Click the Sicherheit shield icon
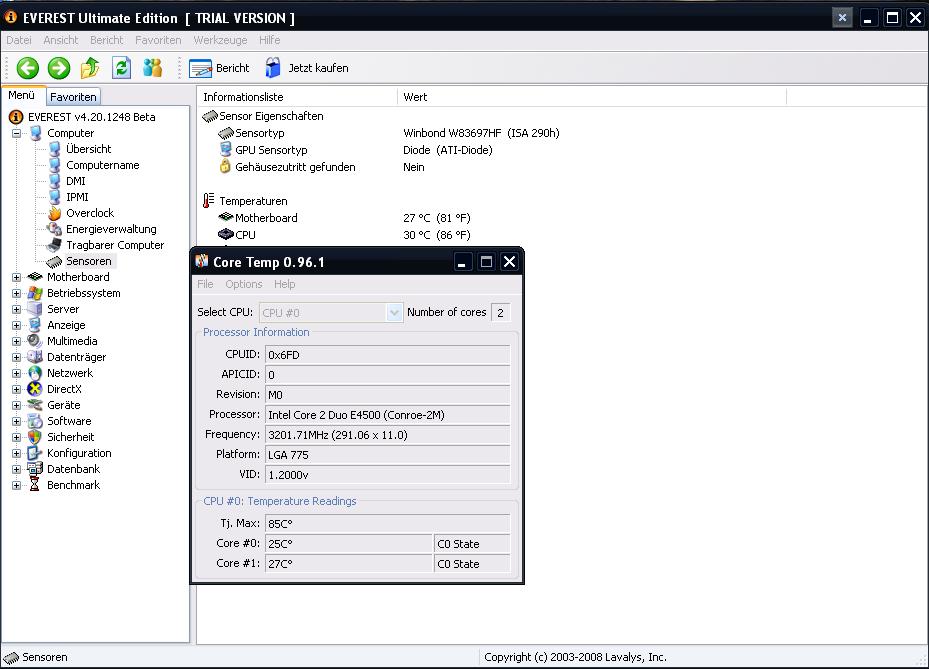This screenshot has height=669, width=929. (35, 437)
